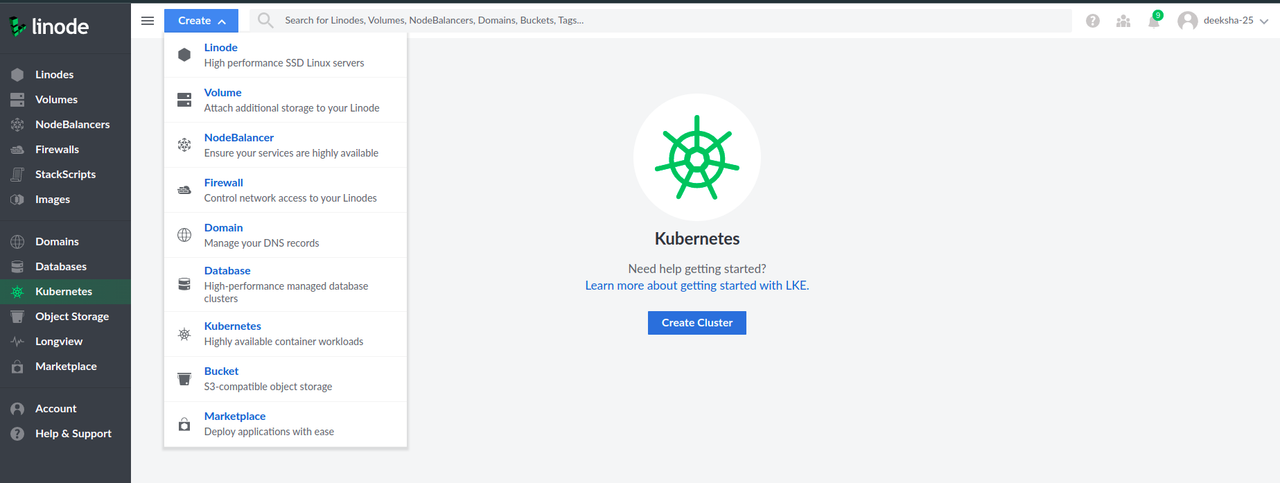Click the deeksha-25 username
Viewport: 1280px width, 483px height.
pos(1228,21)
